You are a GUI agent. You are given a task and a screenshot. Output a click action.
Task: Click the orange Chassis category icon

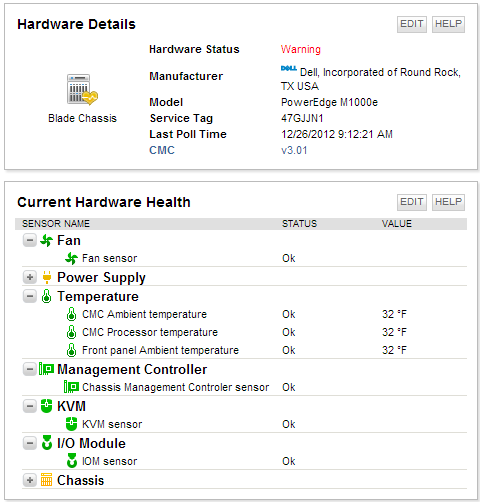coord(46,480)
